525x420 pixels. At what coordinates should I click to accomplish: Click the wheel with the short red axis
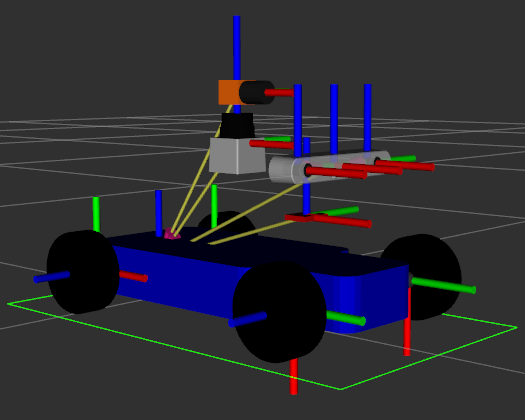click(83, 272)
